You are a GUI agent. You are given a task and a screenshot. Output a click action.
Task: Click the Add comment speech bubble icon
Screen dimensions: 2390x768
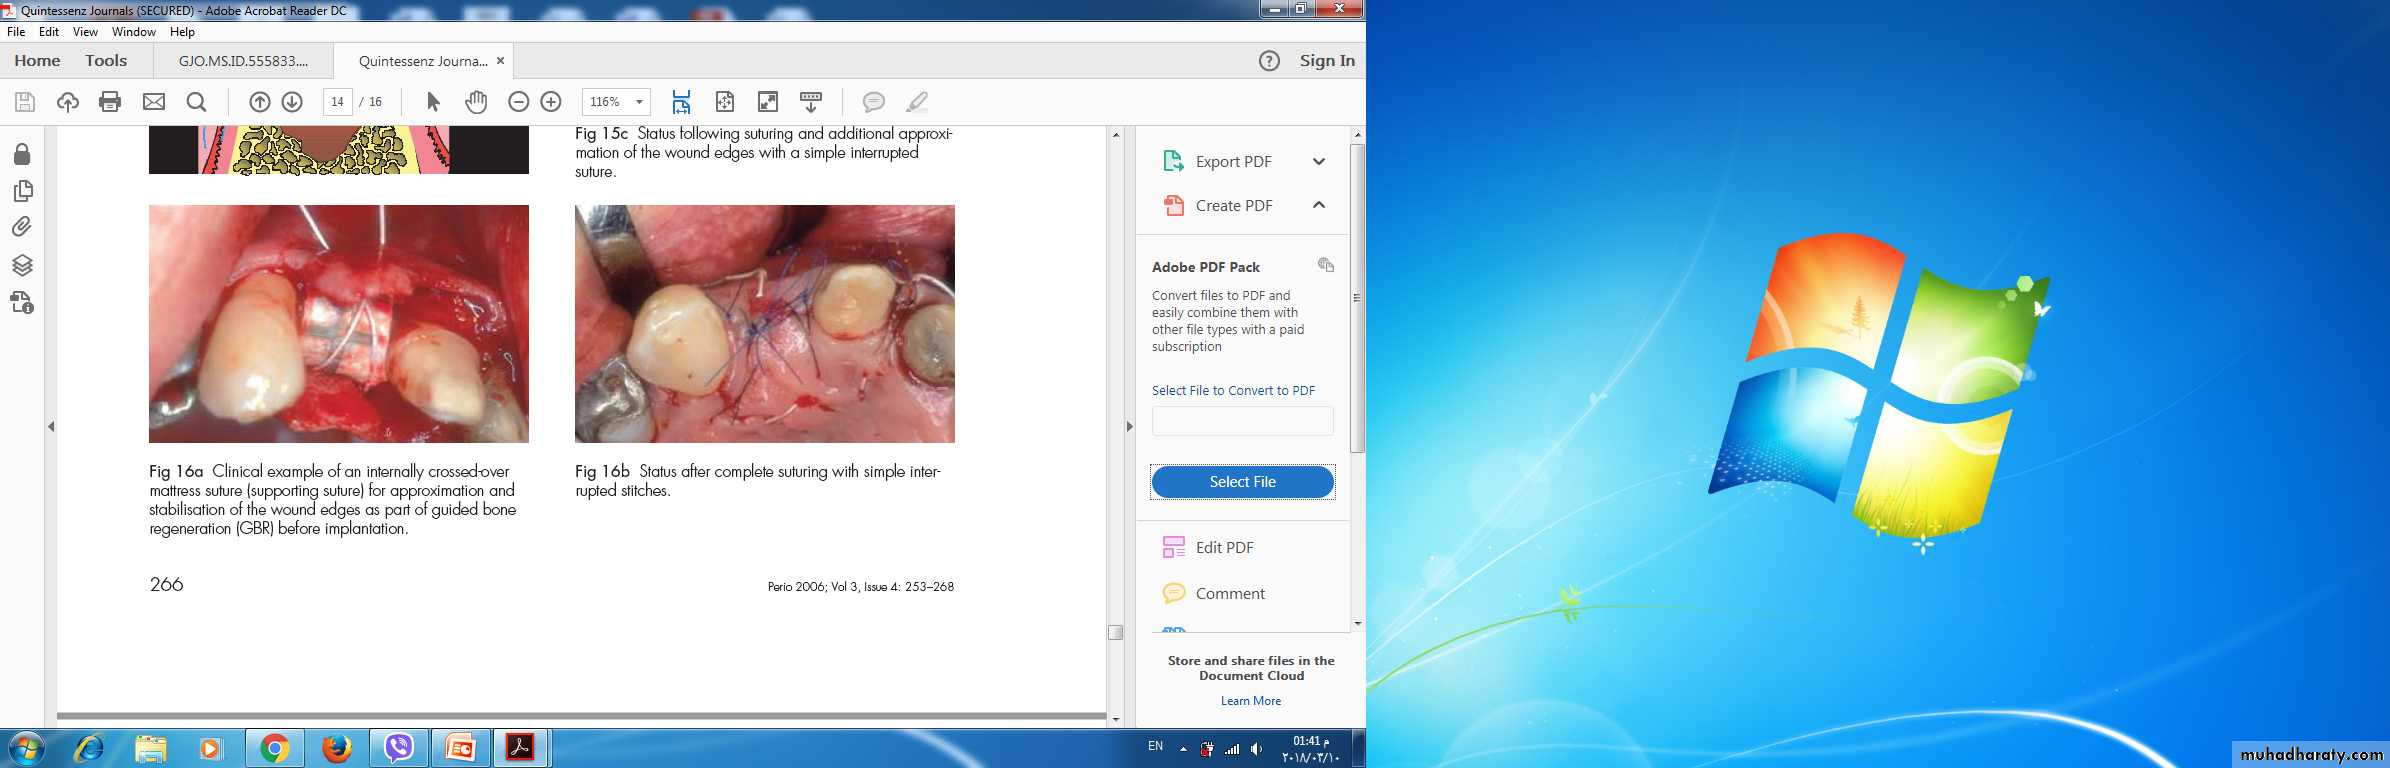pyautogui.click(x=873, y=101)
